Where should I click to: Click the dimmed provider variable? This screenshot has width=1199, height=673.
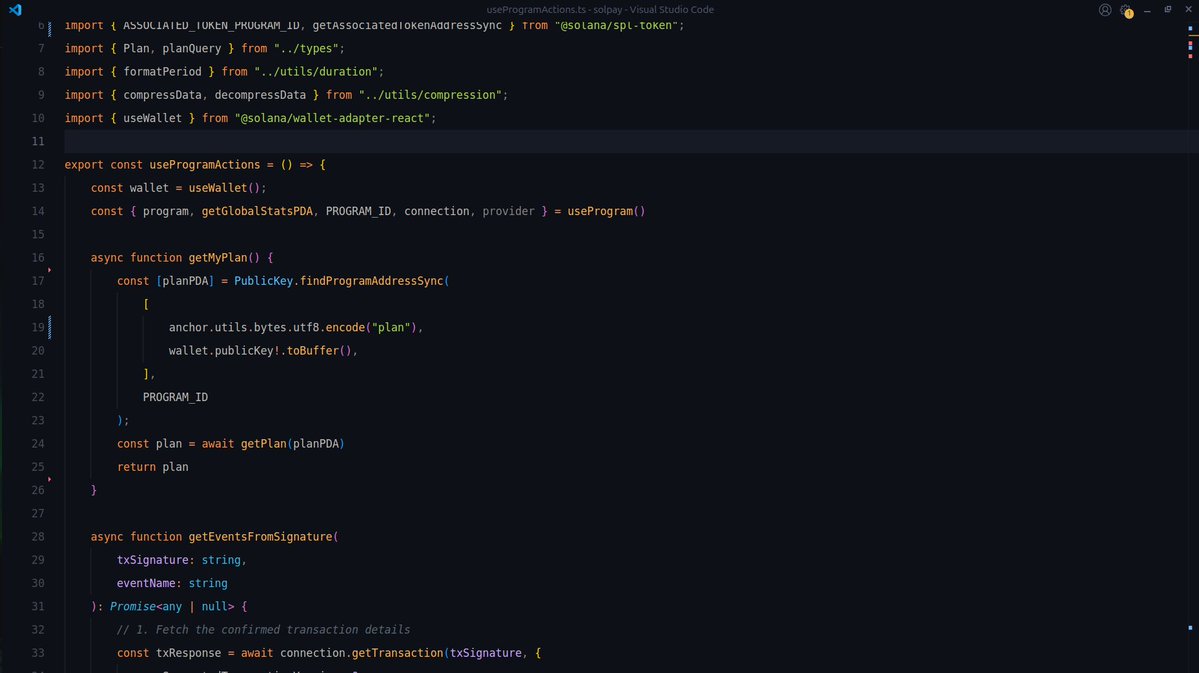pos(509,211)
